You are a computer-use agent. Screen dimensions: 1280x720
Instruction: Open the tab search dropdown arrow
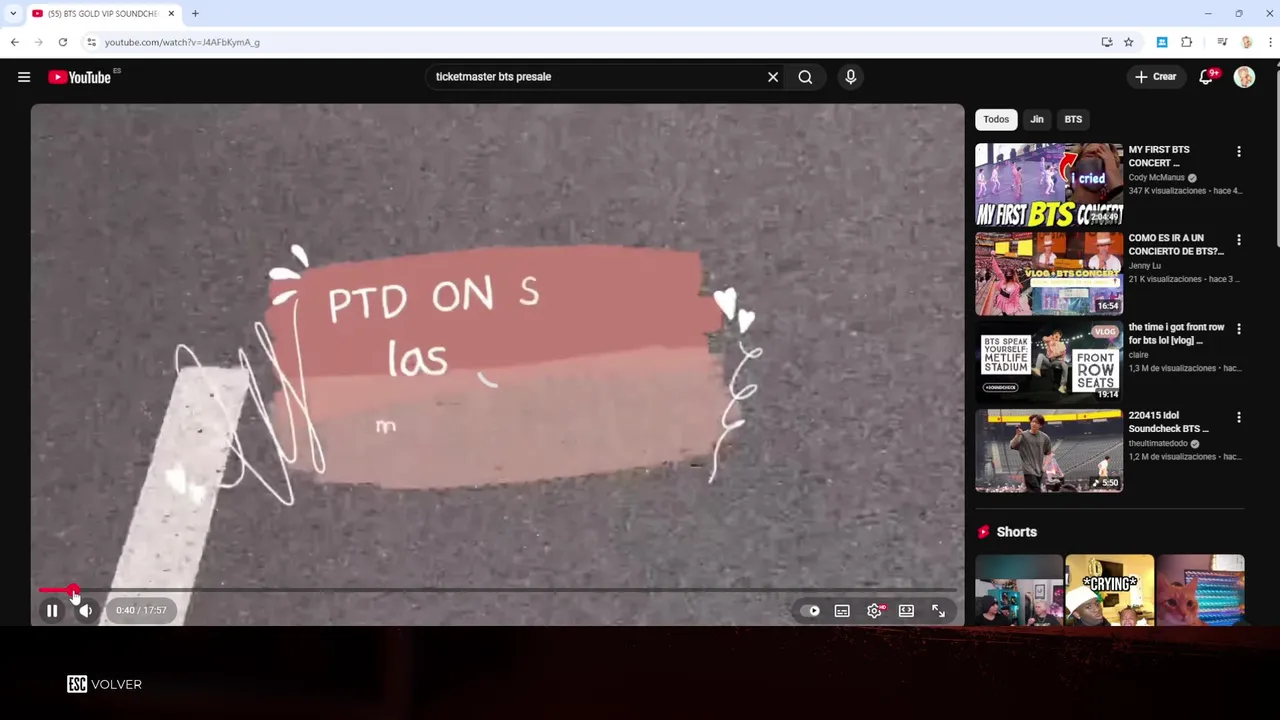13,13
